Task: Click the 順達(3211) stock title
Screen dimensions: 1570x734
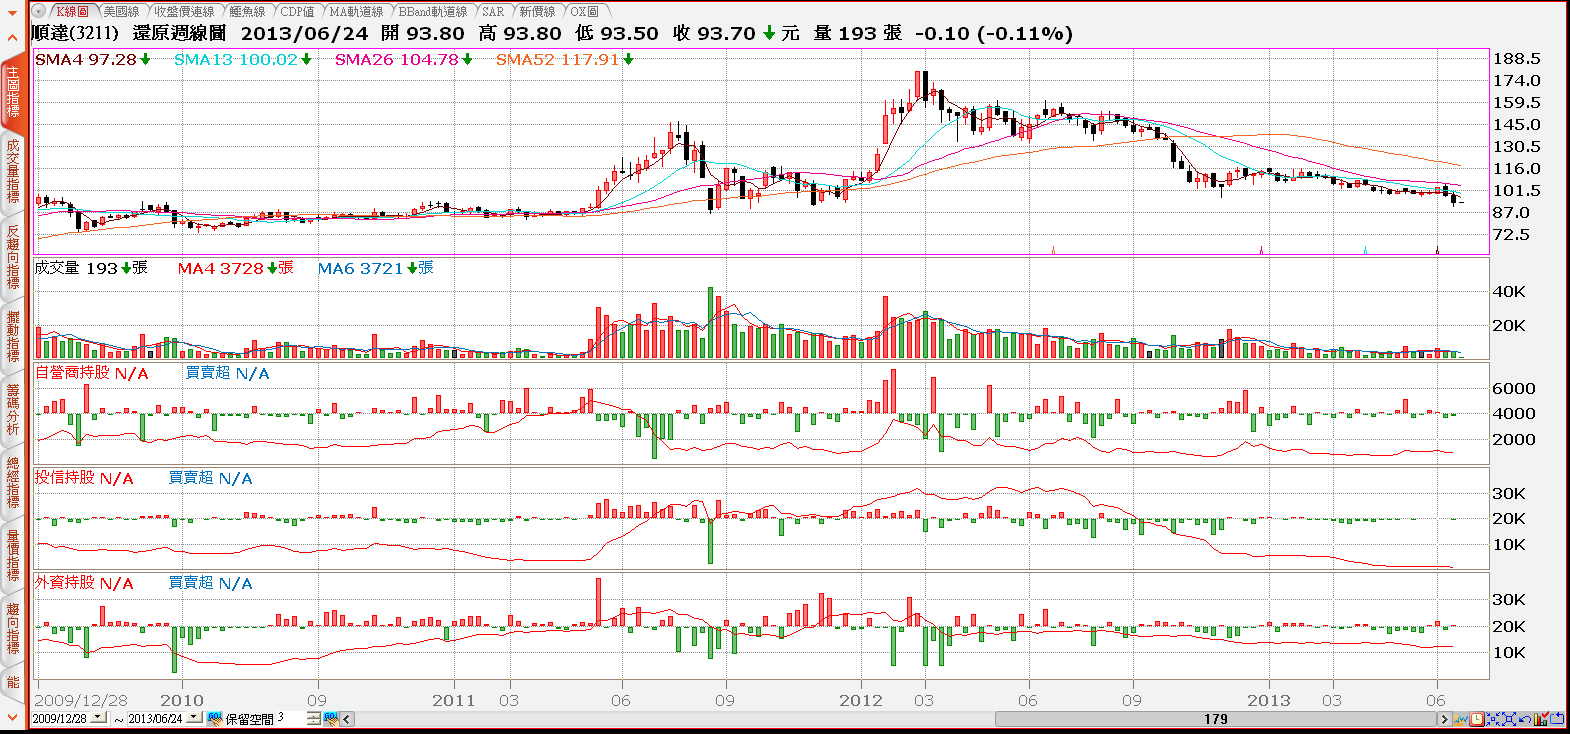Action: tap(75, 33)
